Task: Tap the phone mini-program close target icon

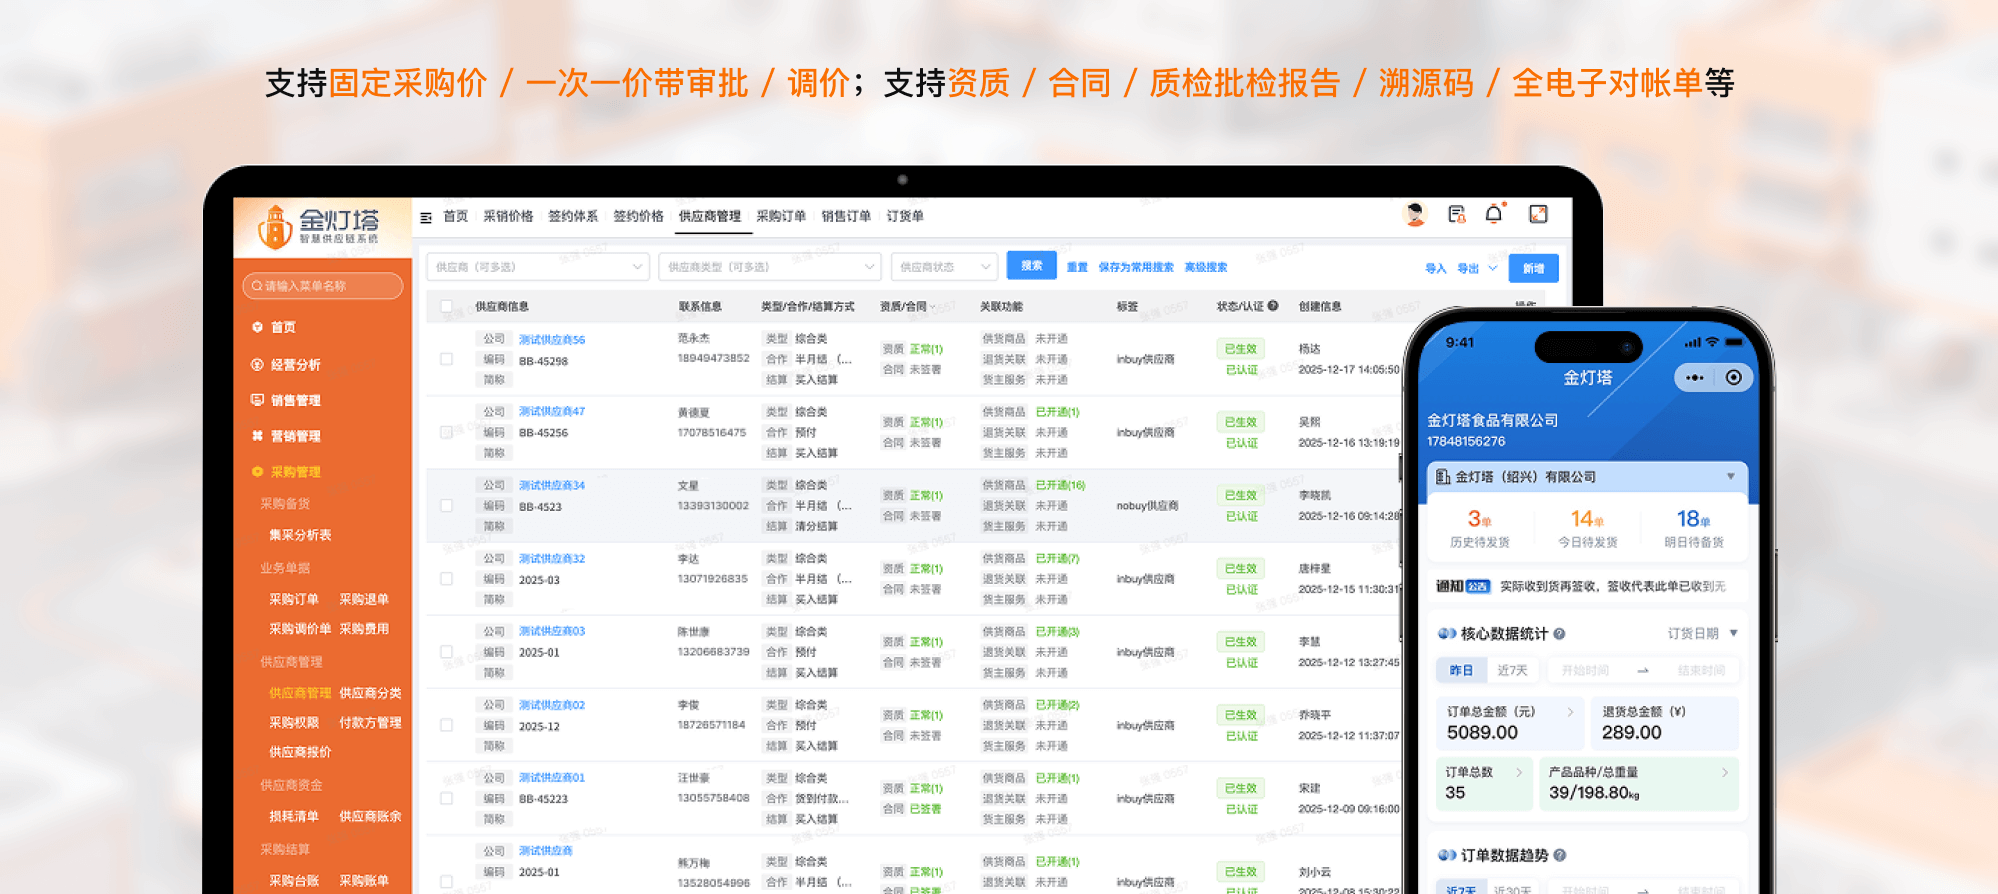Action: 1734,378
